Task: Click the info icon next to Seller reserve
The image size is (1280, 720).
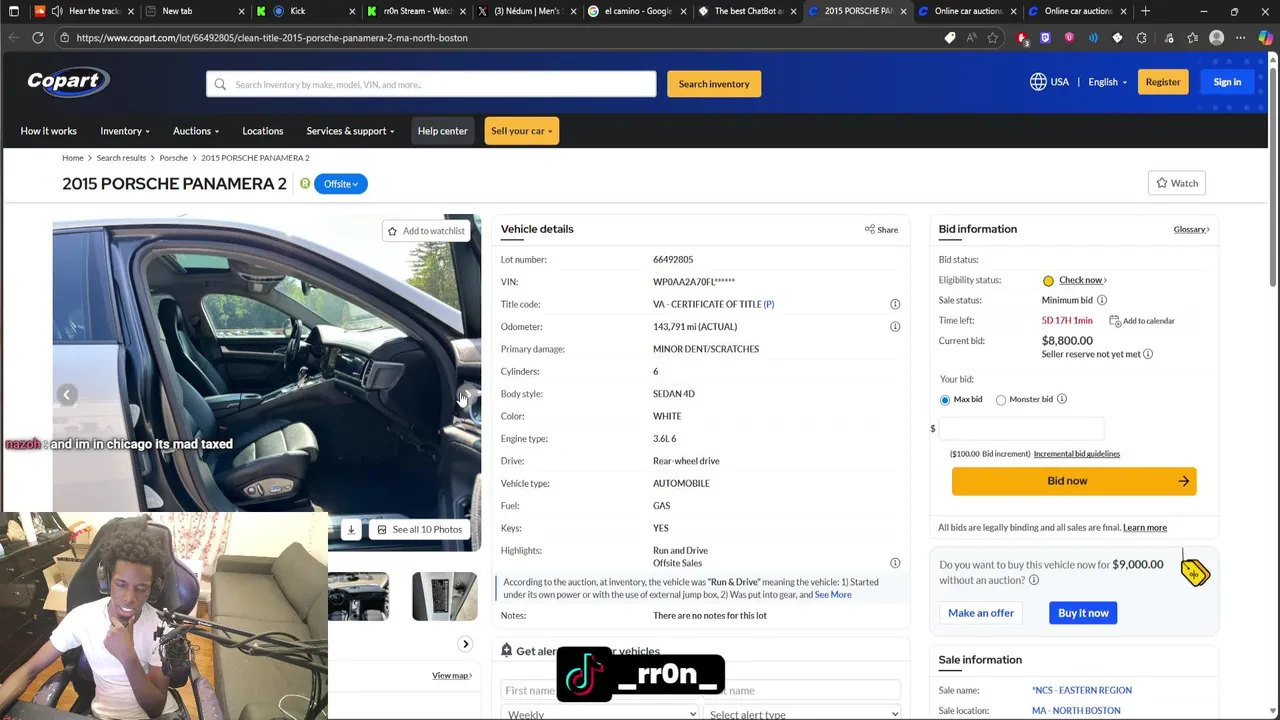Action: coord(1148,354)
